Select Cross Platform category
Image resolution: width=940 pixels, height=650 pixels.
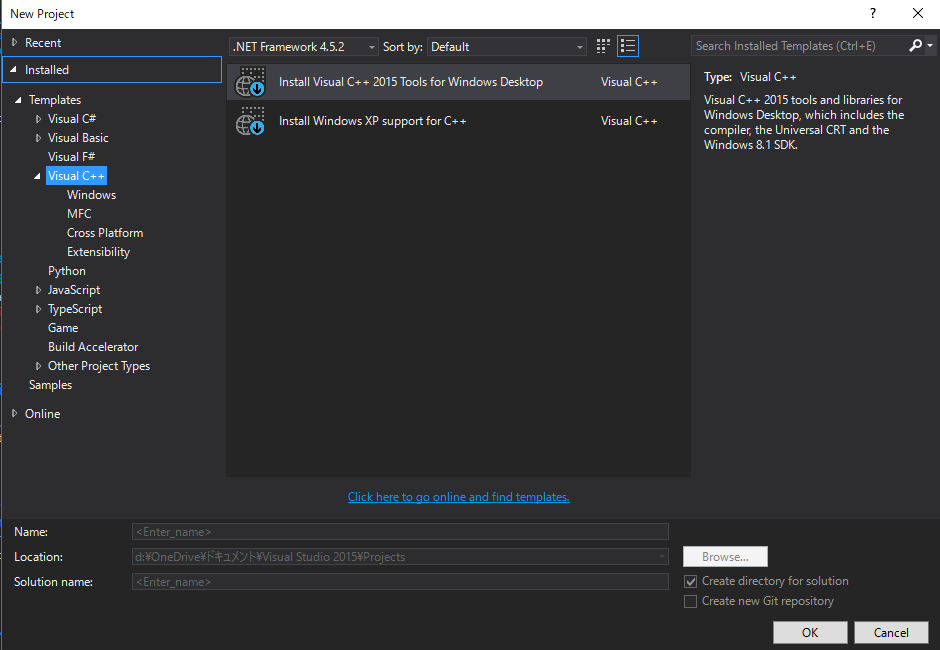105,233
